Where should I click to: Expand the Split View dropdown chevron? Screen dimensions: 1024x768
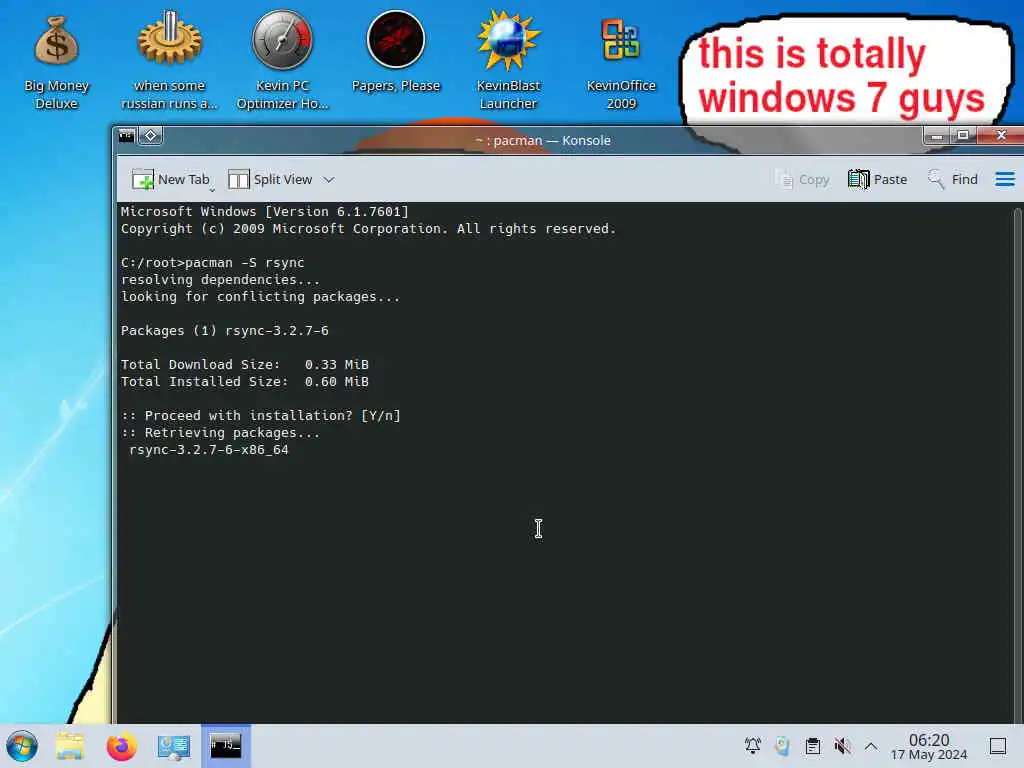[329, 180]
